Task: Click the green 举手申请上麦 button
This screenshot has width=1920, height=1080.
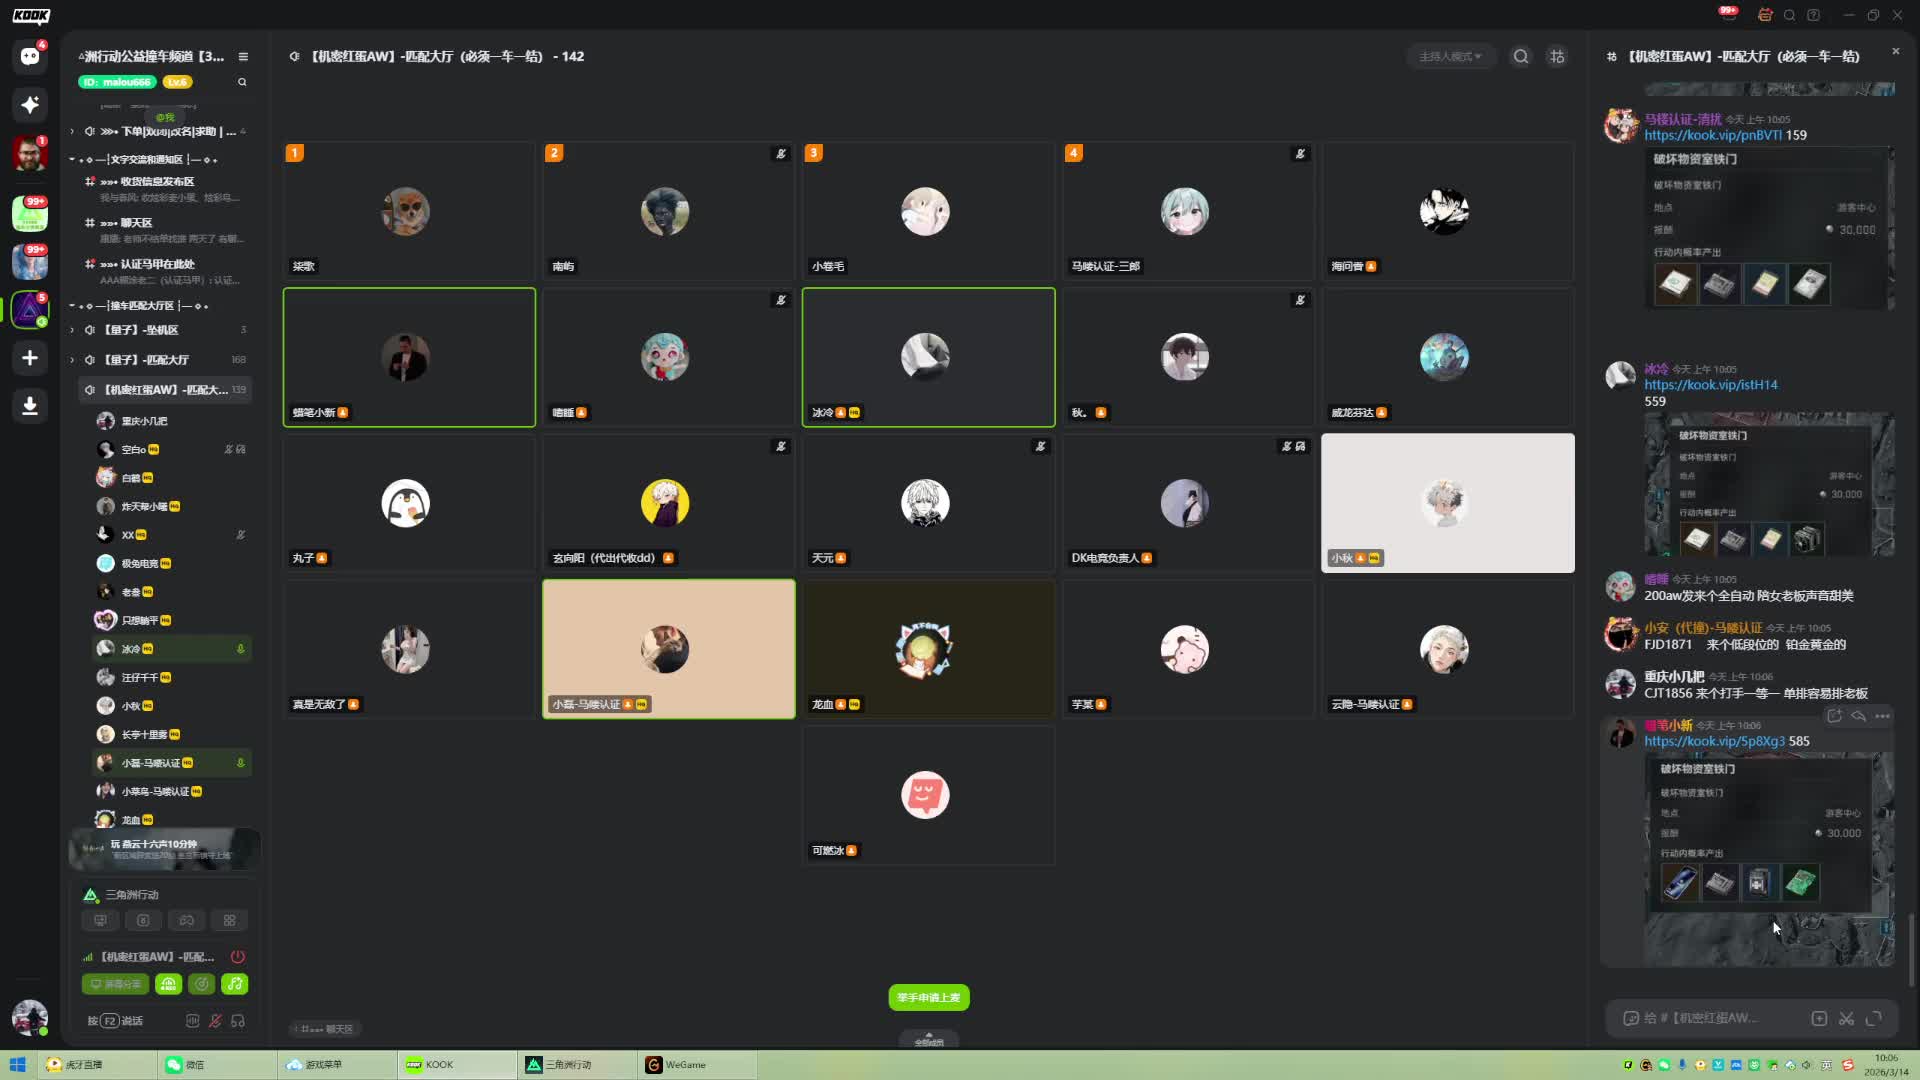Action: [928, 998]
